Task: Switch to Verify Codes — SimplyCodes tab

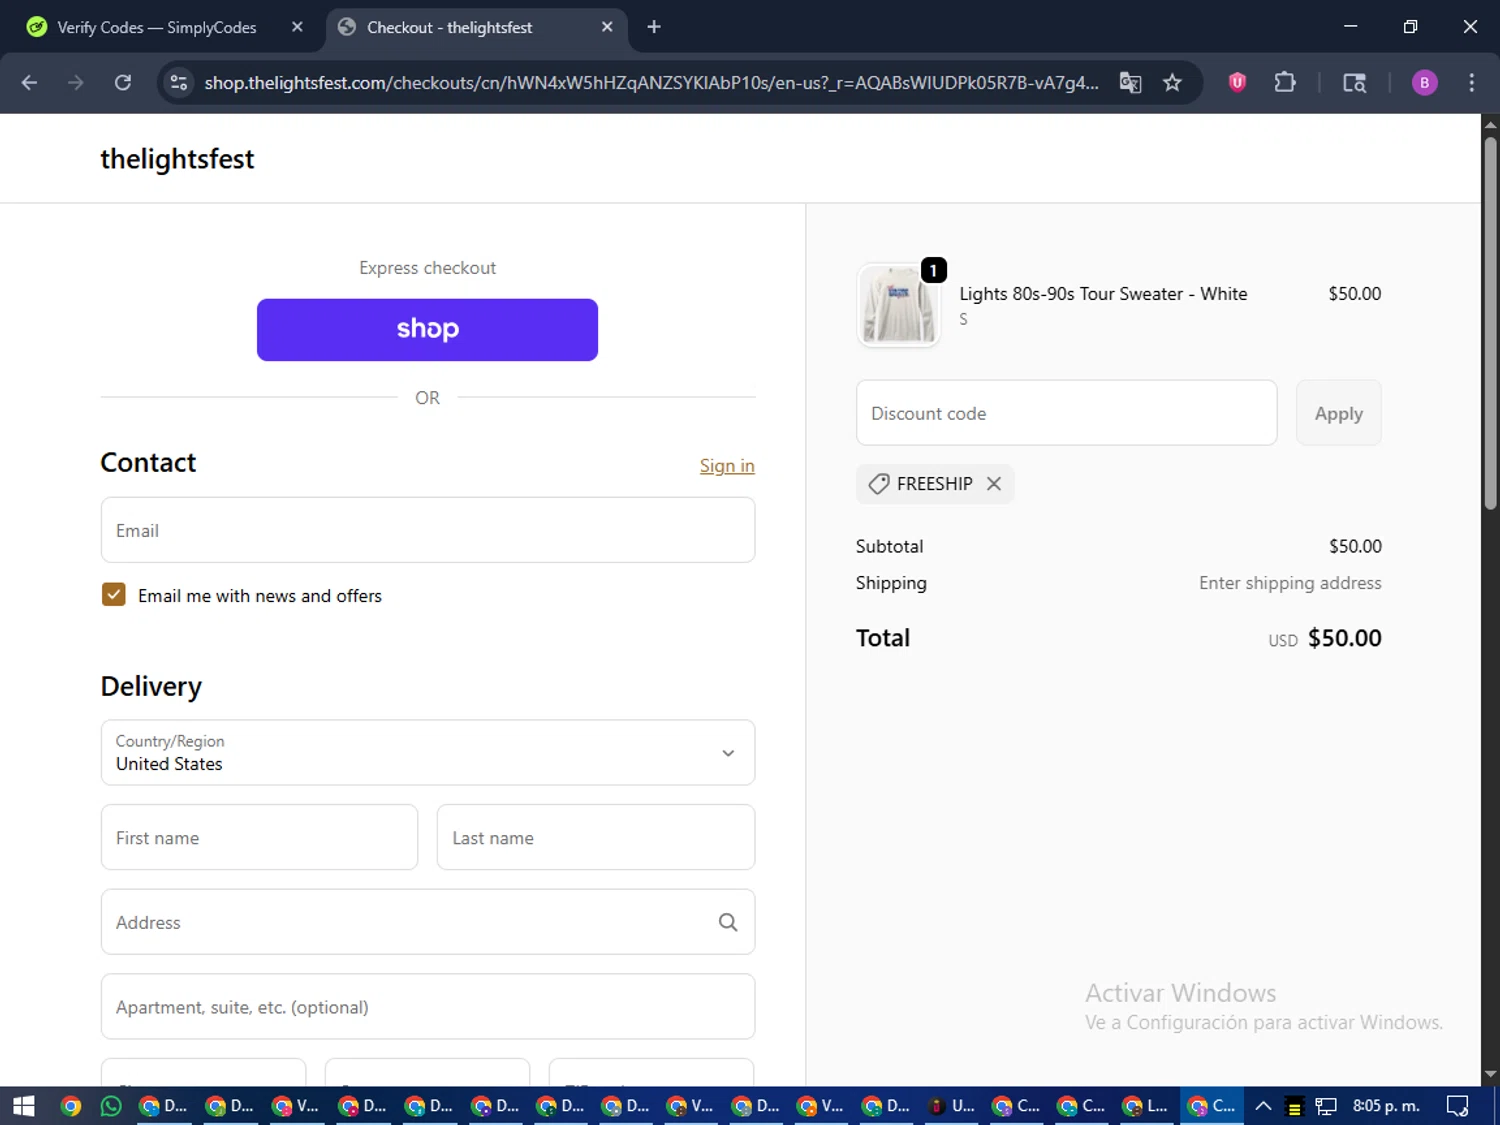Action: (x=157, y=27)
